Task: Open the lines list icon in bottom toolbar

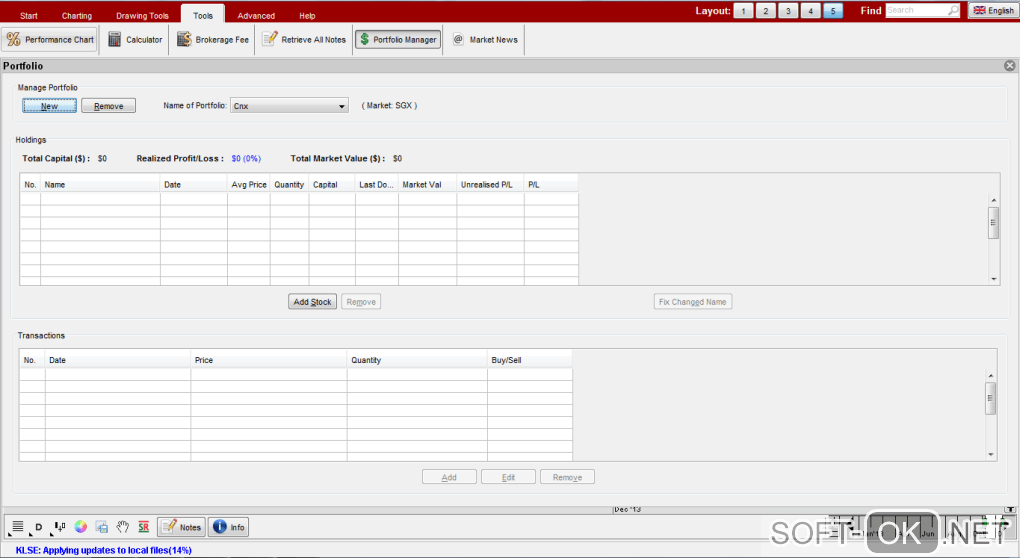Action: pyautogui.click(x=18, y=527)
